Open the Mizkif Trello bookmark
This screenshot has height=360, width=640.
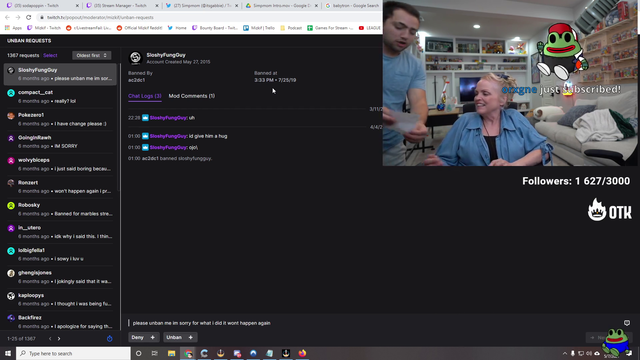pyautogui.click(x=259, y=28)
